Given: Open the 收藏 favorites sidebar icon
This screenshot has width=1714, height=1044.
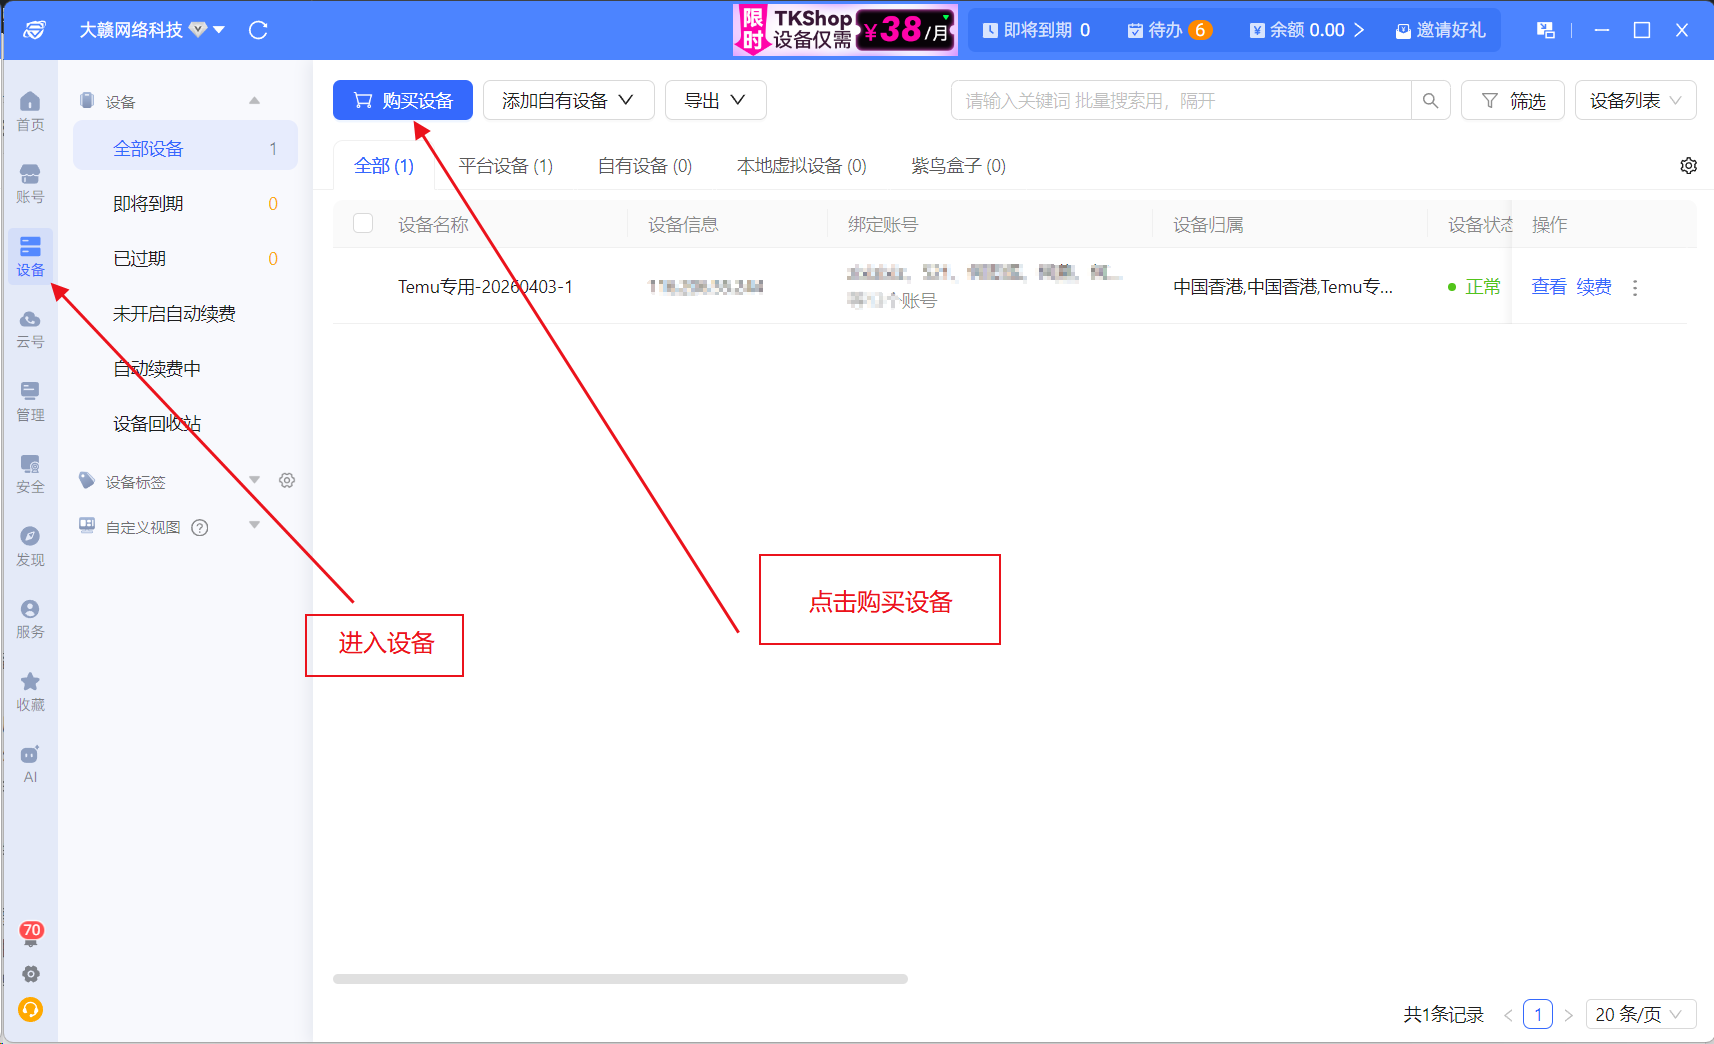Looking at the screenshot, I should (x=30, y=692).
